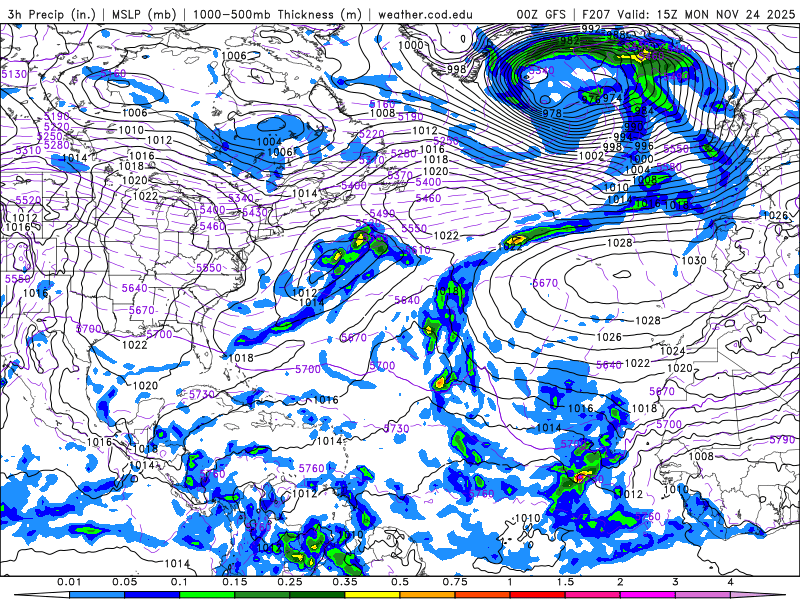Click the 'weather.cod.edu' source text
800x600 pixels.
tap(425, 14)
